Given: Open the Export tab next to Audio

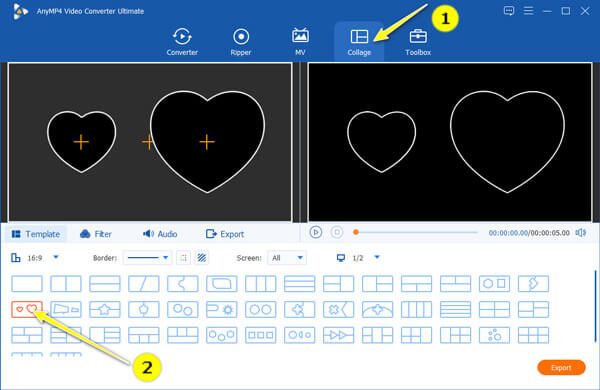Looking at the screenshot, I should click(x=225, y=234).
